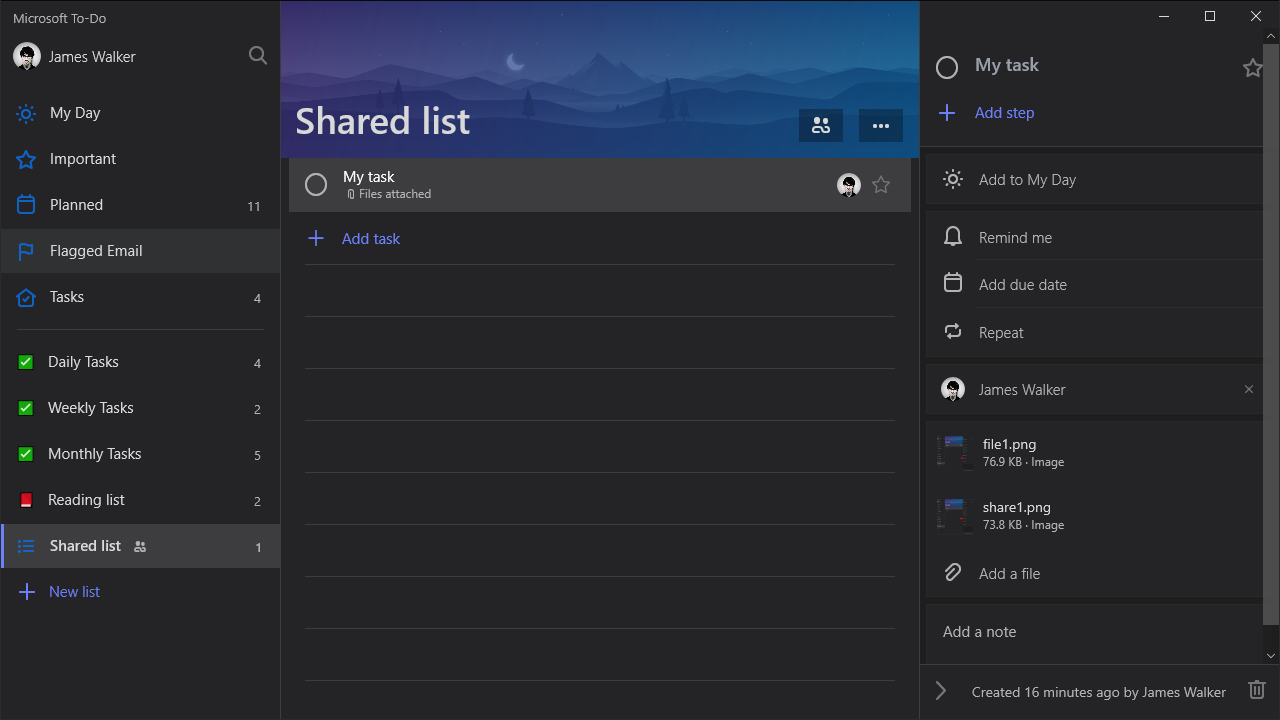The height and width of the screenshot is (720, 1280).
Task: Click green check icon beside Monthly Tasks
Action: pos(26,454)
